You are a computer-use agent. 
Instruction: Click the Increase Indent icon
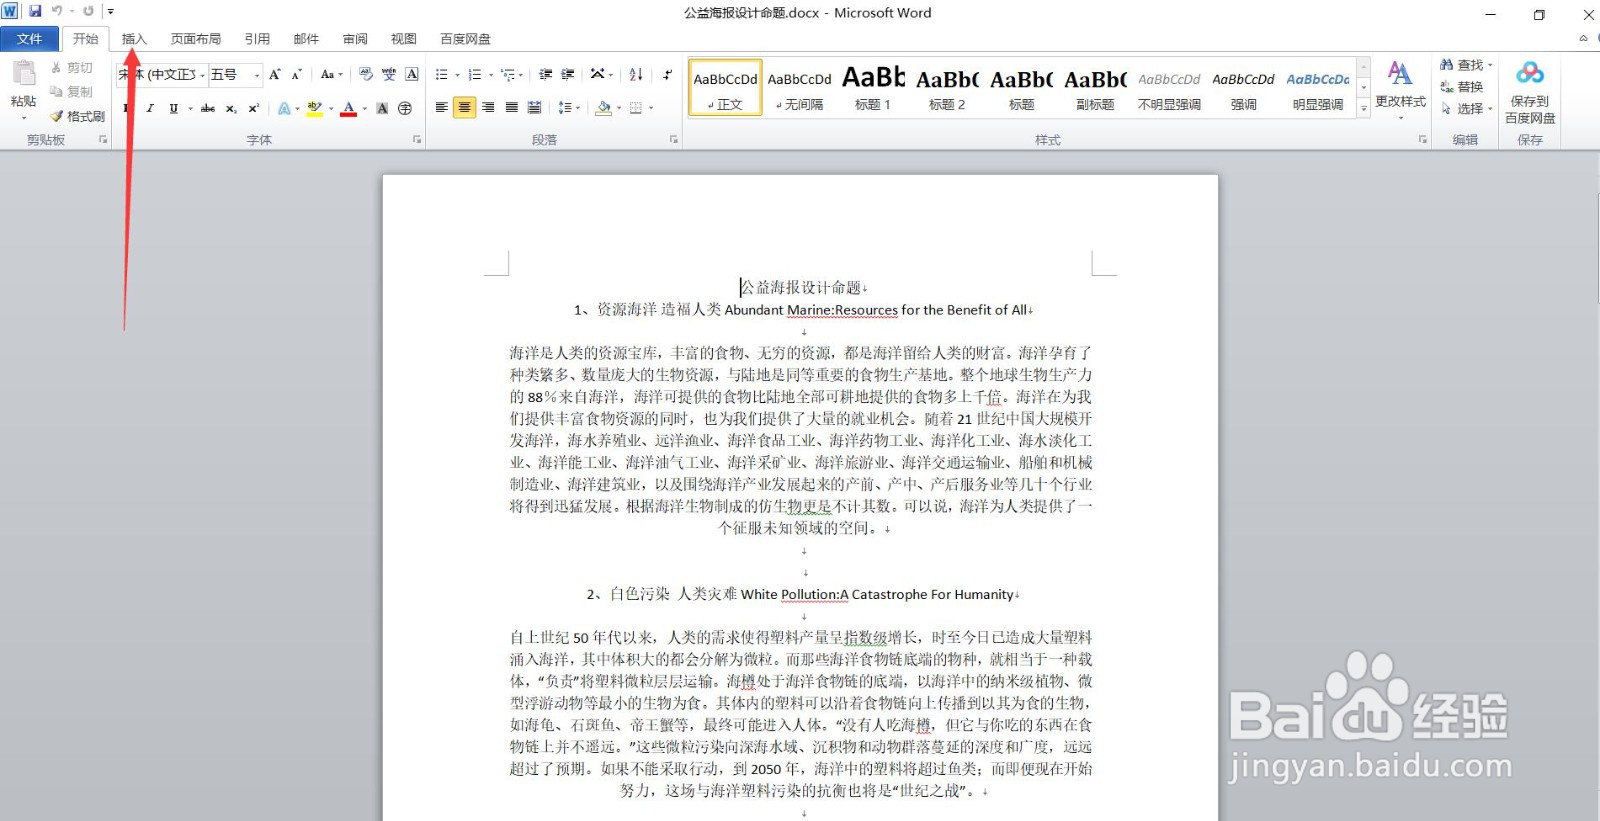[568, 75]
